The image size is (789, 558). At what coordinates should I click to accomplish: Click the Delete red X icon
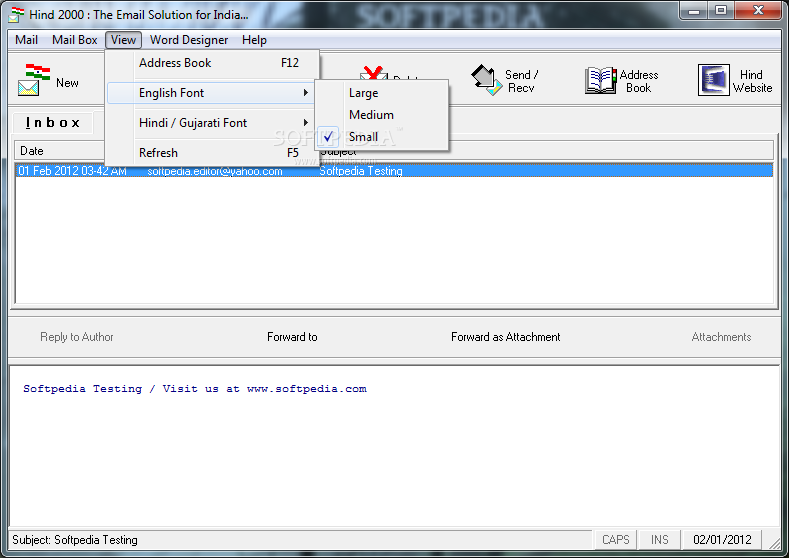[373, 73]
